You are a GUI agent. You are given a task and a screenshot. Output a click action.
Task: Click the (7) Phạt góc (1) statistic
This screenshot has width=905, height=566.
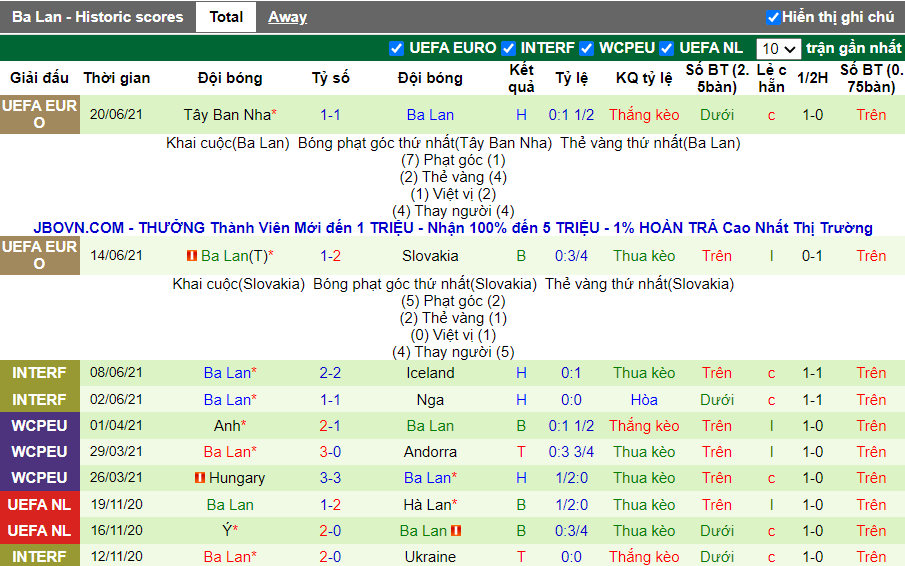453,160
